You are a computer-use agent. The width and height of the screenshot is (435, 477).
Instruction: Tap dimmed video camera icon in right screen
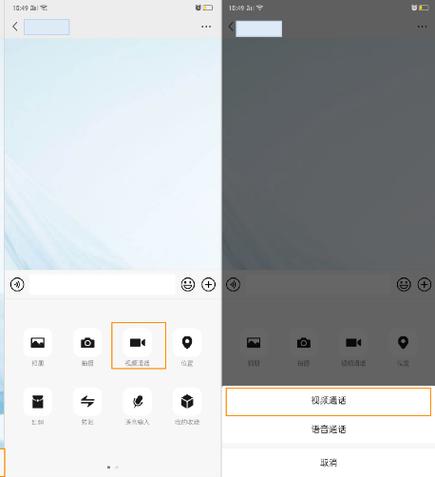pos(353,343)
